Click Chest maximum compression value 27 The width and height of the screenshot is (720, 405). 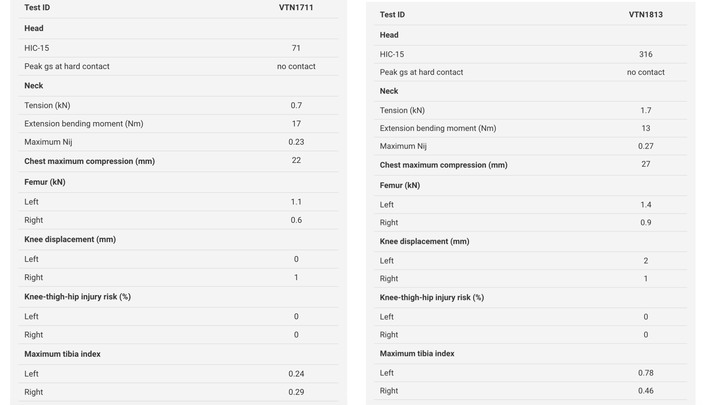tap(646, 164)
